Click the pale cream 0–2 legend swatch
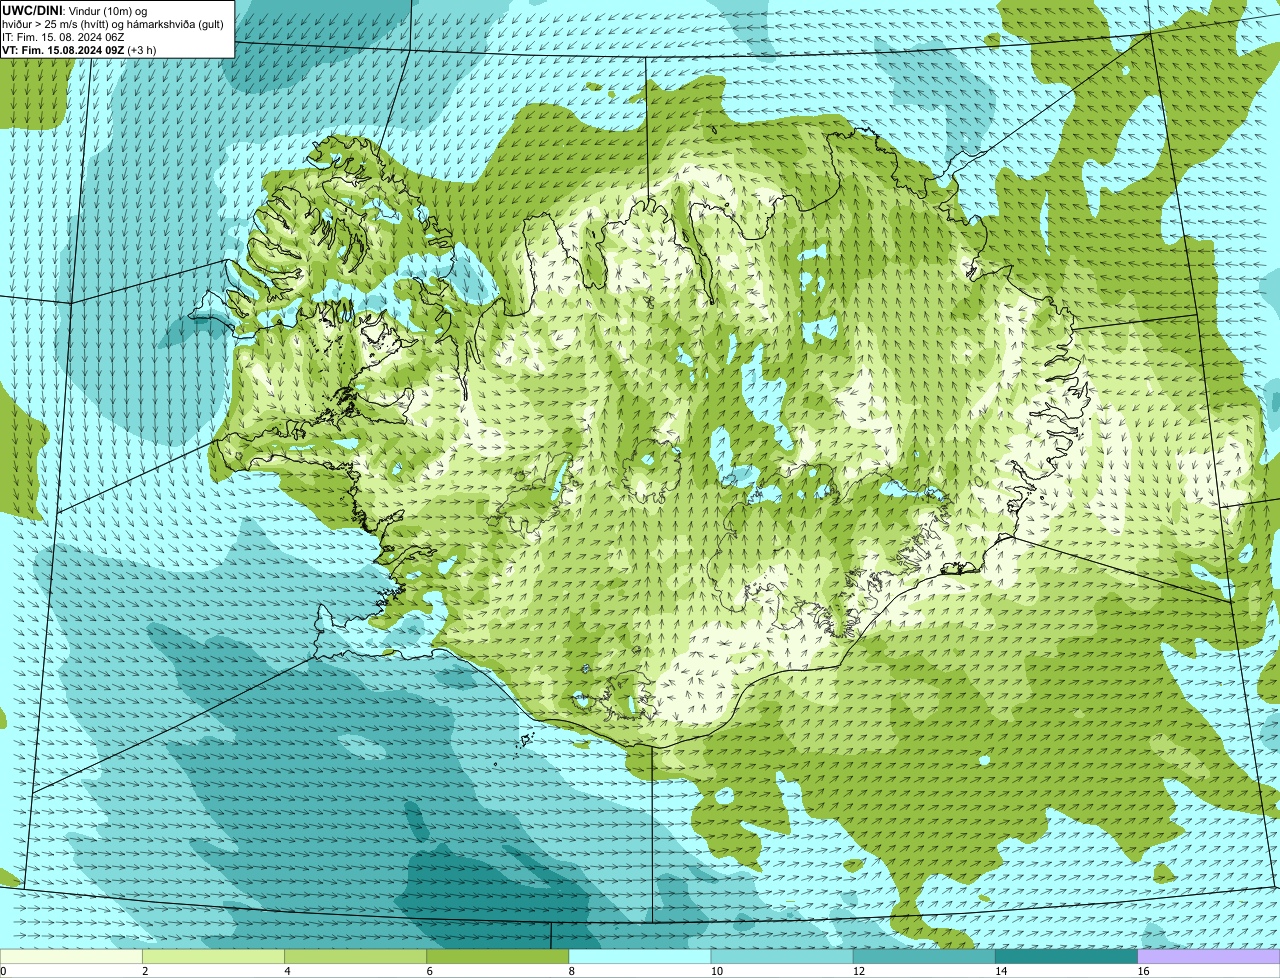1280x978 pixels. click(71, 957)
